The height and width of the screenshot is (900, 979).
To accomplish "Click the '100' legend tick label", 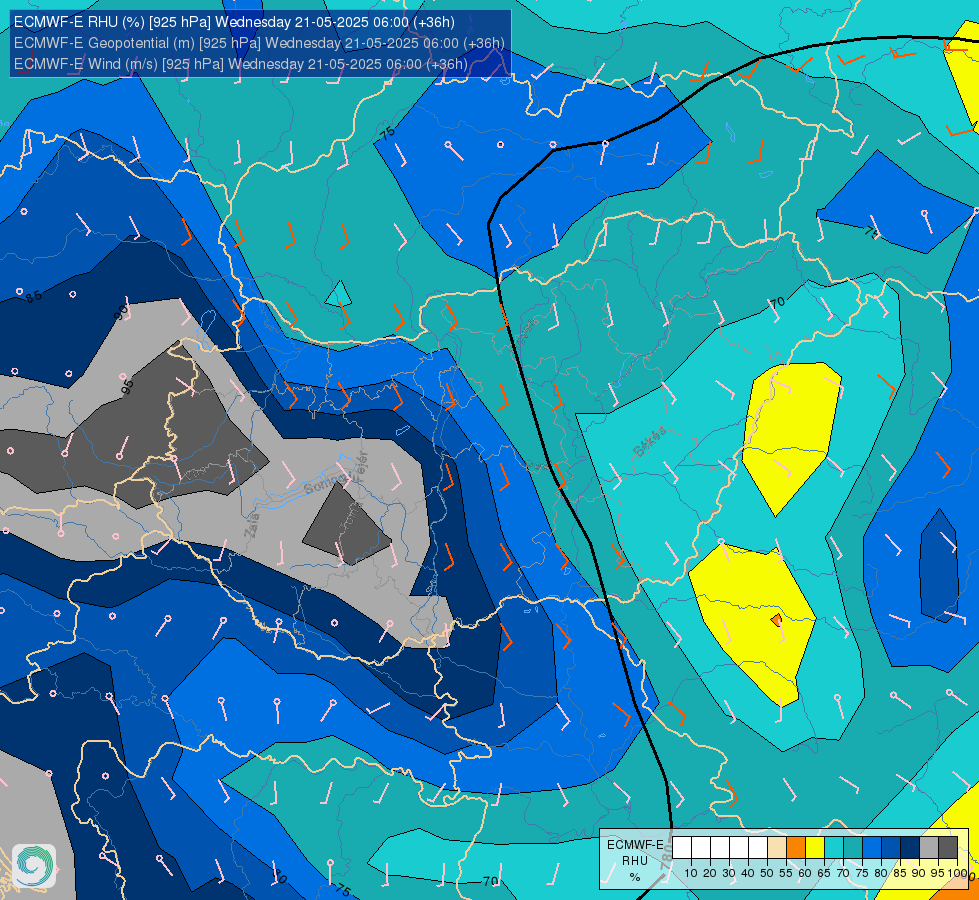I will click(x=957, y=873).
